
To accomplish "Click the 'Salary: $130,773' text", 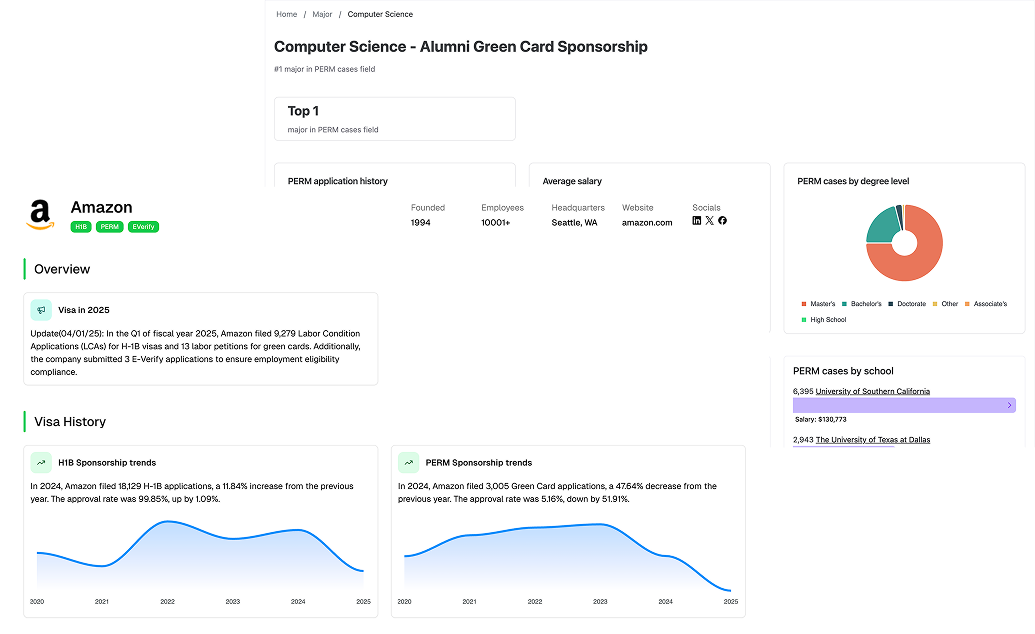I will tap(820, 419).
